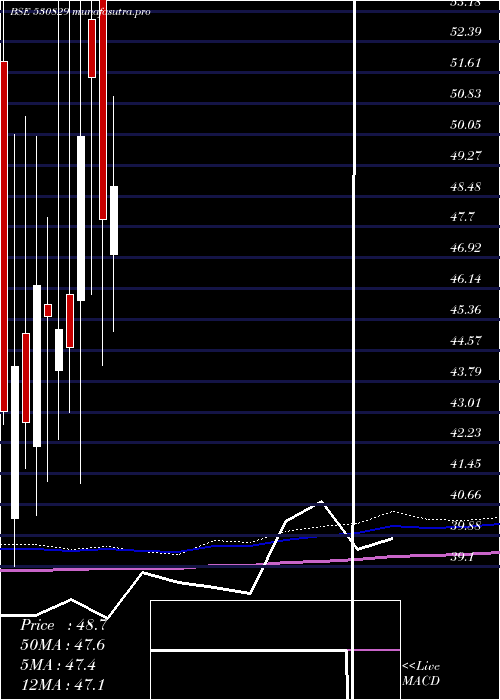Click the 43.01 price label
This screenshot has width=500, height=700.
click(466, 403)
